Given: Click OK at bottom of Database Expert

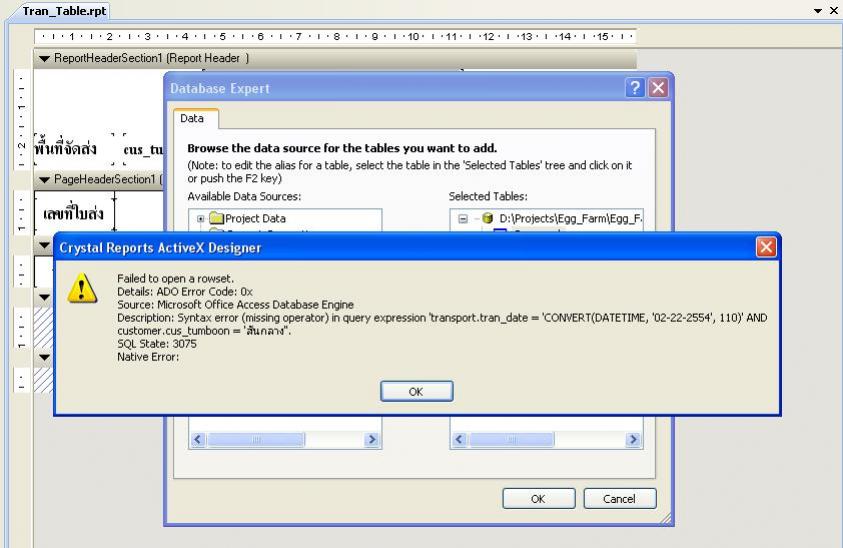Looking at the screenshot, I should pos(539,499).
